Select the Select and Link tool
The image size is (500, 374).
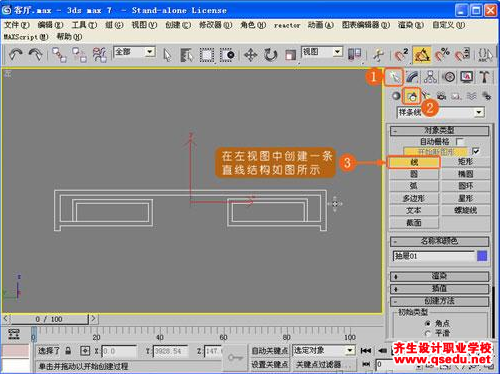59,55
